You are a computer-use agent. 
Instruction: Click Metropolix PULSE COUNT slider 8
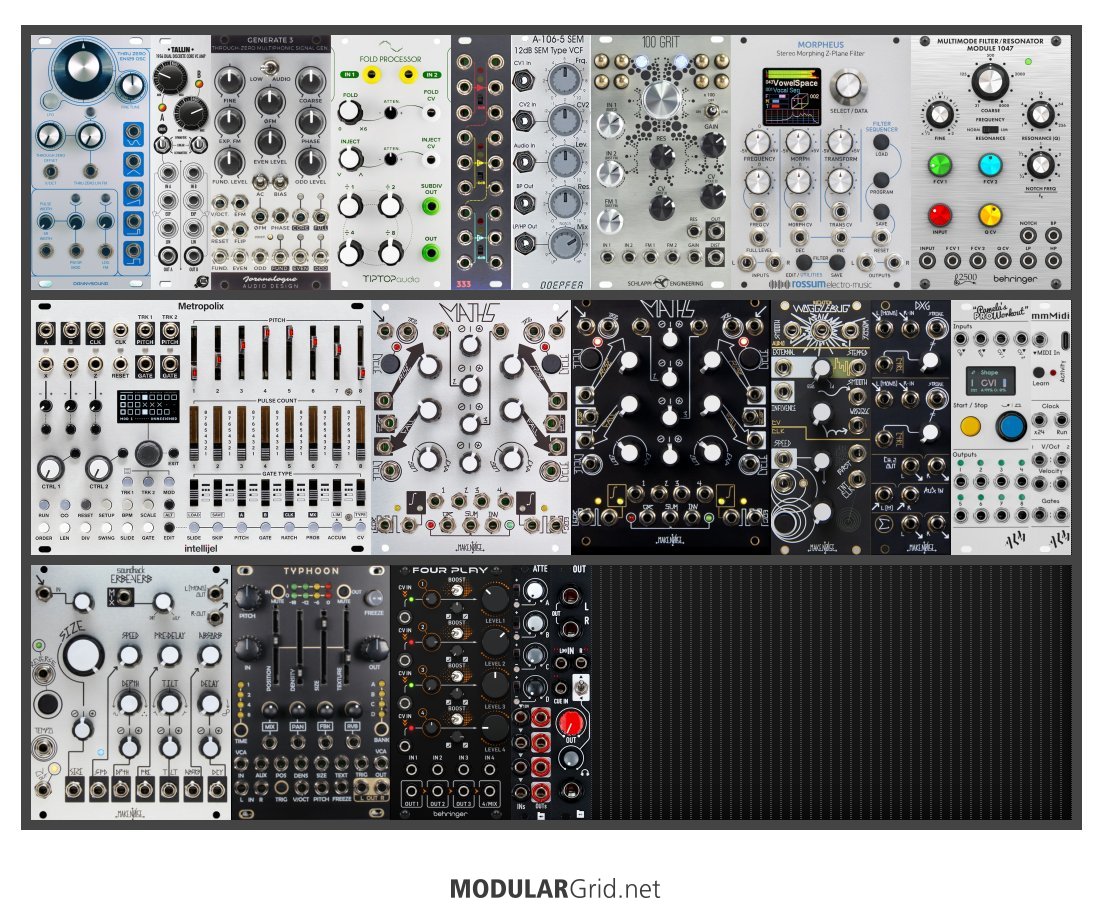(360, 431)
